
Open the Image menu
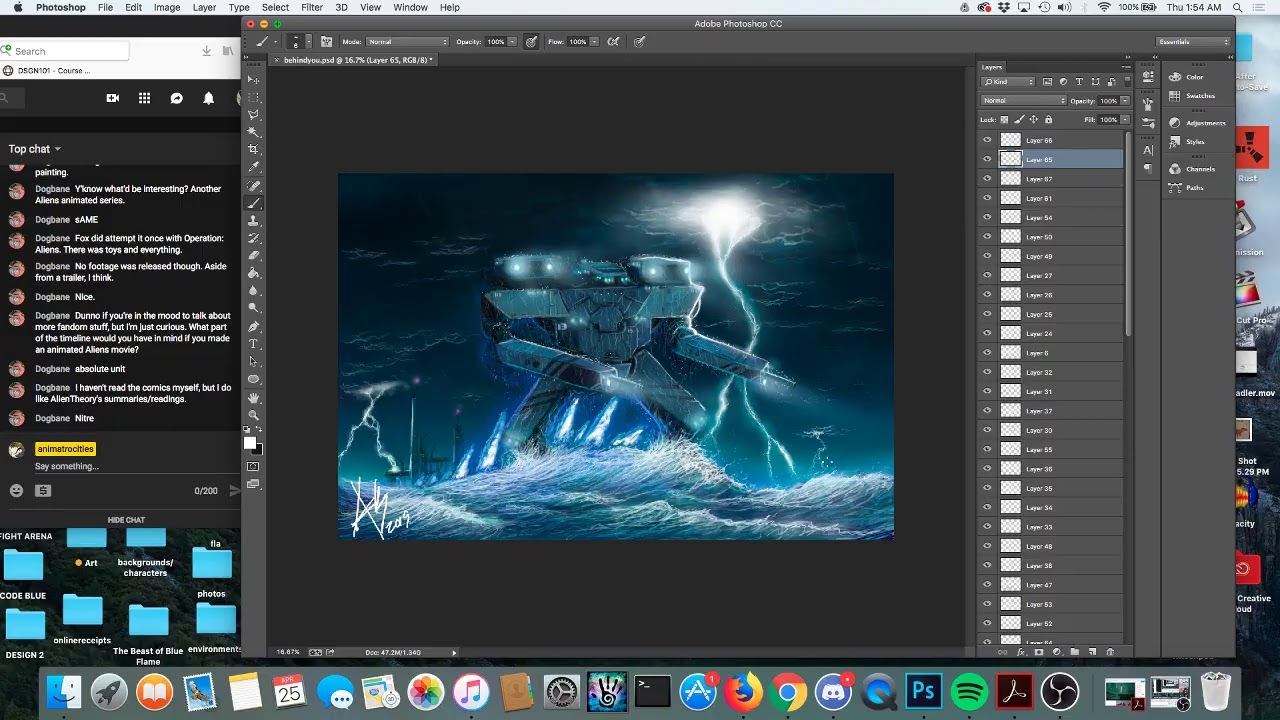click(167, 7)
